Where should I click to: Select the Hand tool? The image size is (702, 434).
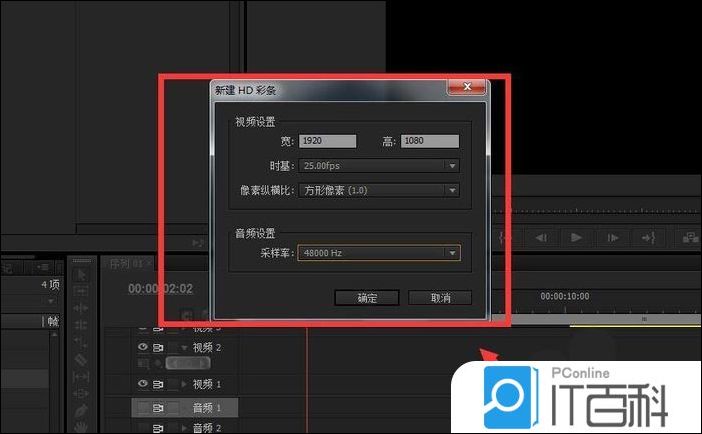point(81,426)
